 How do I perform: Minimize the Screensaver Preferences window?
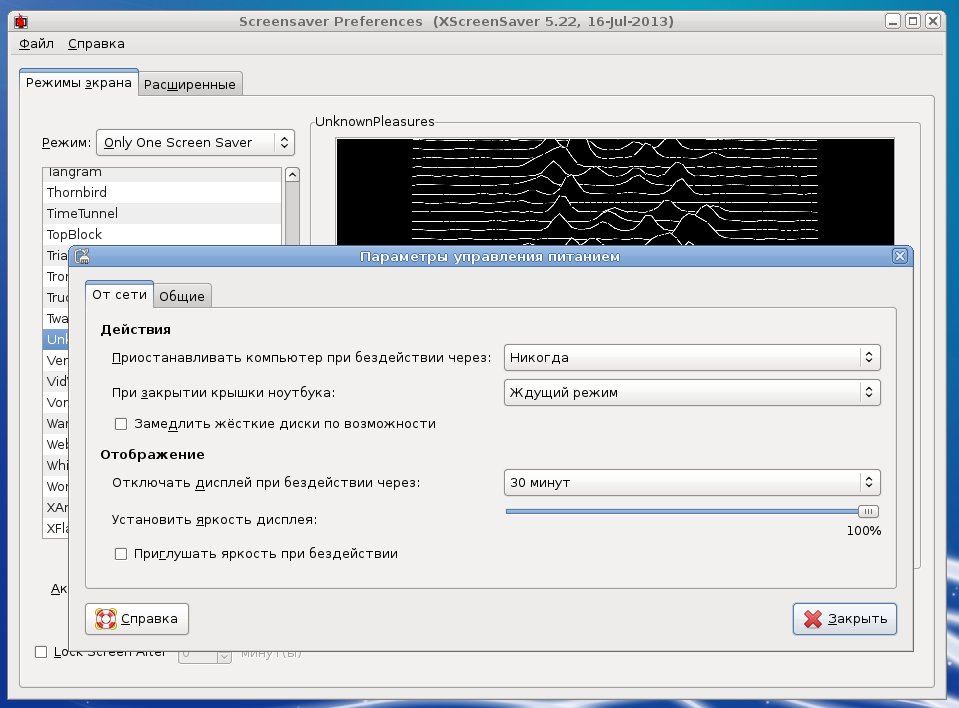[x=893, y=21]
